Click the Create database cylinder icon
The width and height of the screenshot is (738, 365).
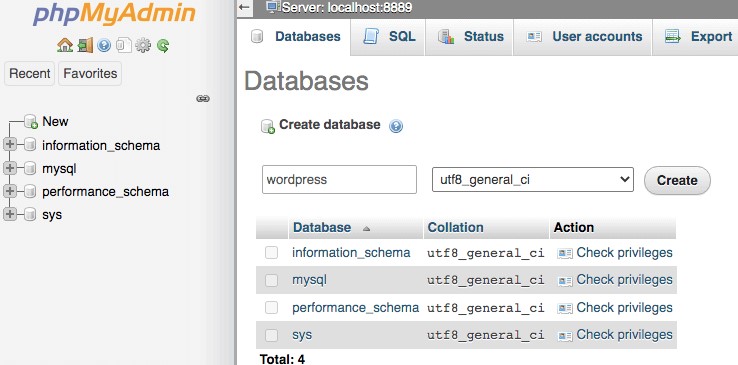(x=267, y=126)
